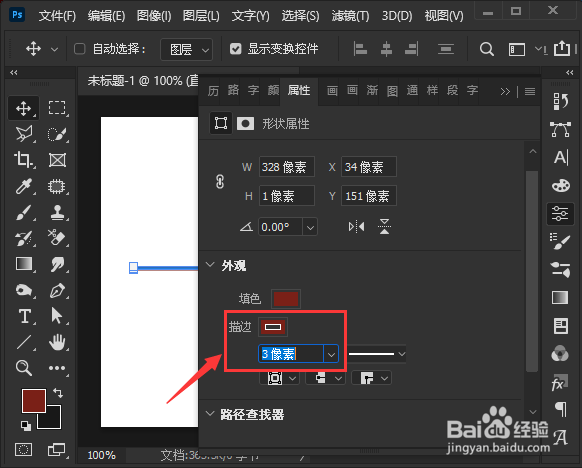Select the Path Selection tool
Image resolution: width=582 pixels, height=468 pixels.
coord(57,316)
